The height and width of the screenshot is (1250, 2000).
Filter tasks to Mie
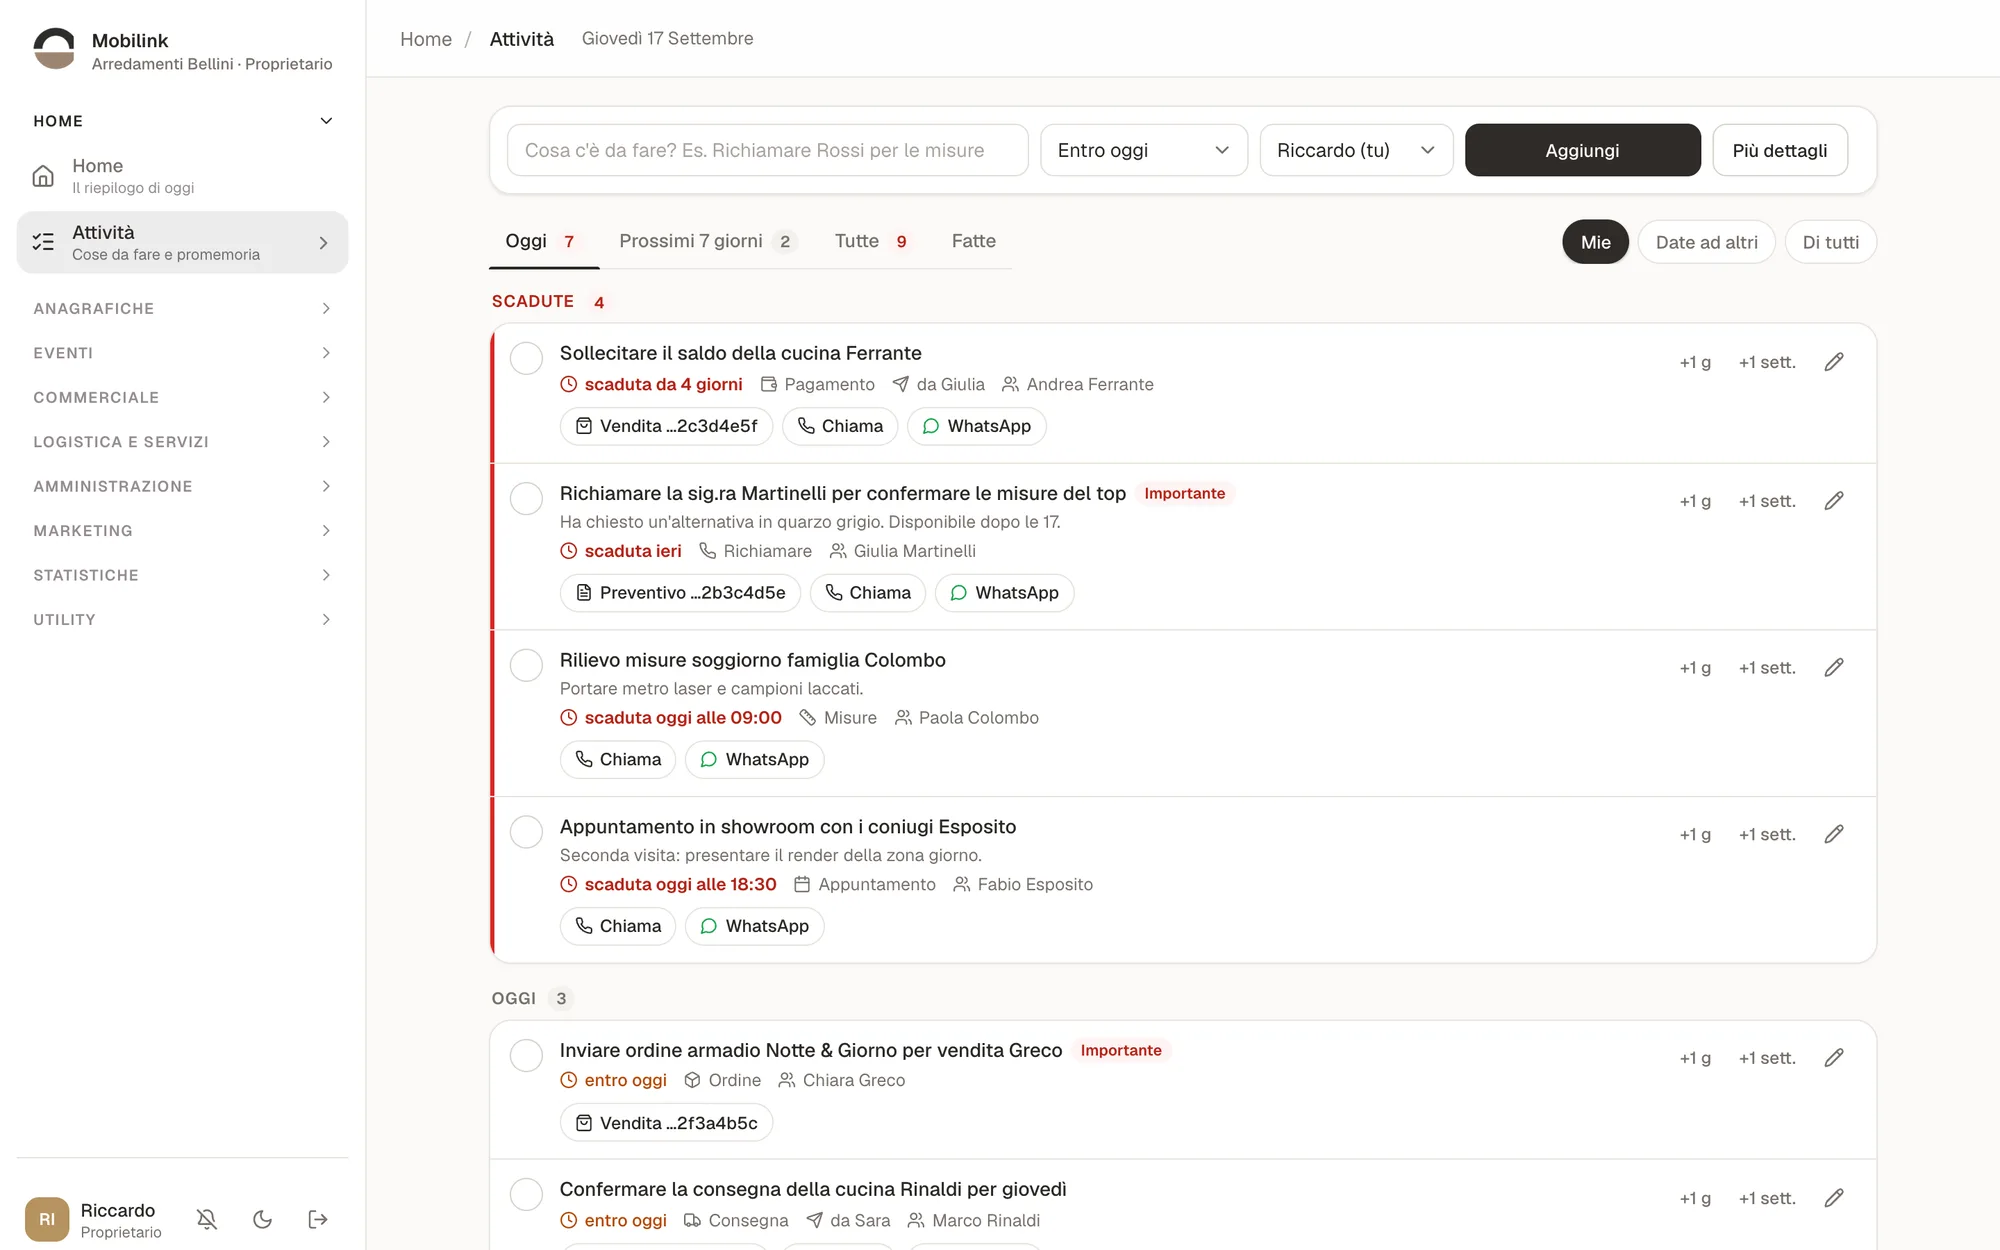tap(1595, 242)
